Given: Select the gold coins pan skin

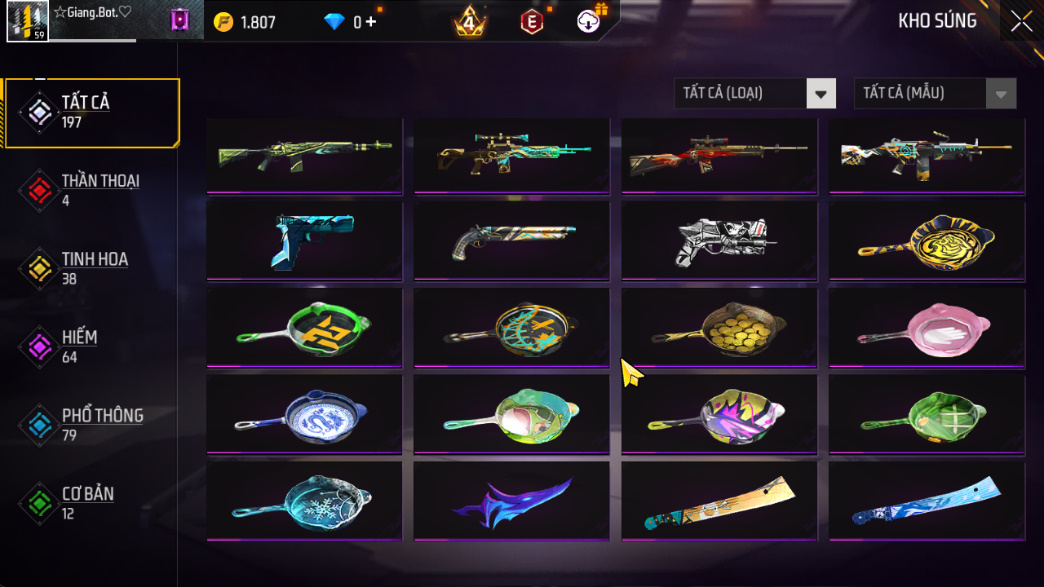Looking at the screenshot, I should pos(719,328).
